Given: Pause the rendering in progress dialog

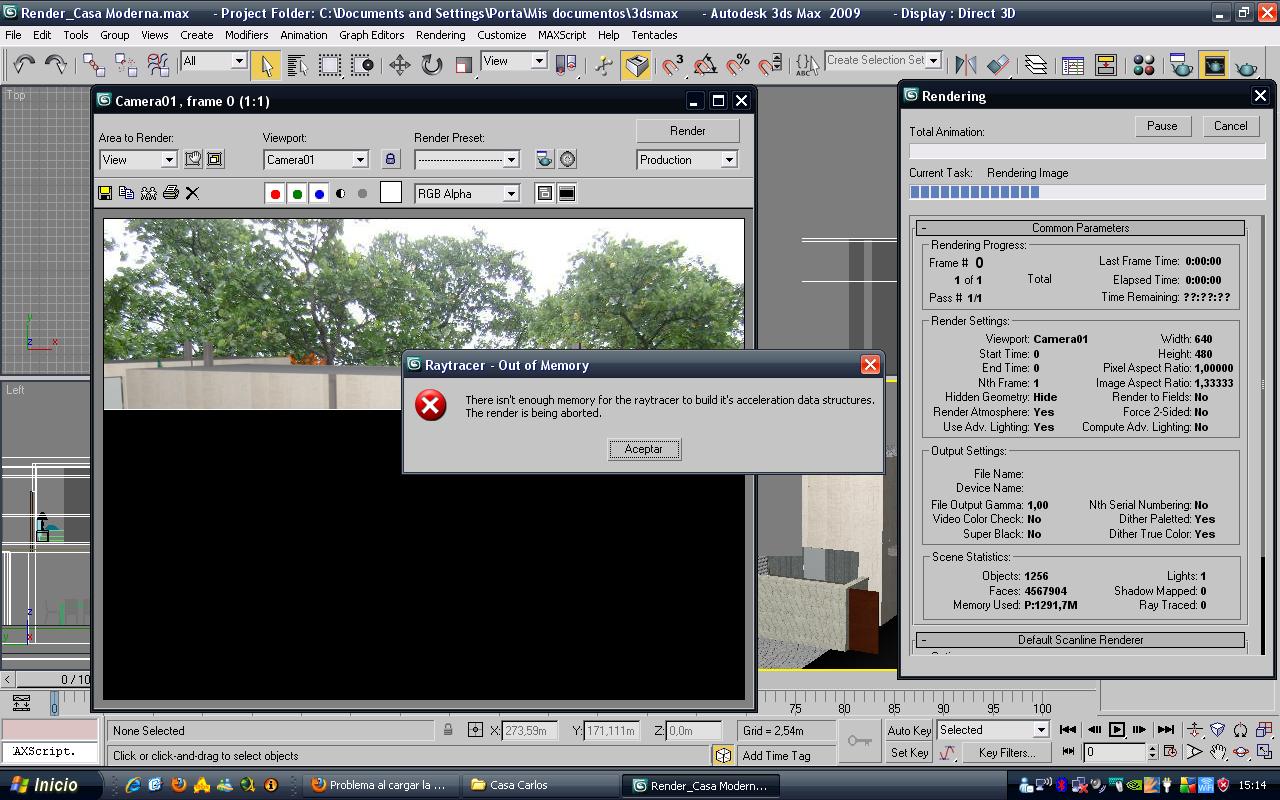Looking at the screenshot, I should pyautogui.click(x=1162, y=126).
